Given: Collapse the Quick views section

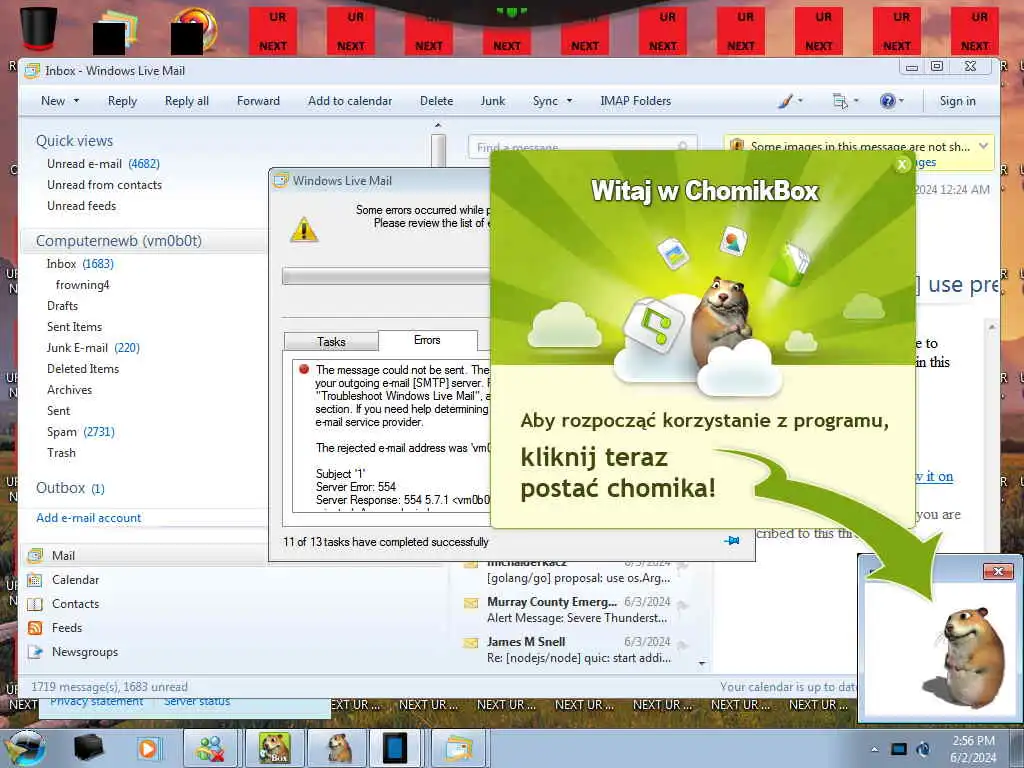Looking at the screenshot, I should (74, 141).
